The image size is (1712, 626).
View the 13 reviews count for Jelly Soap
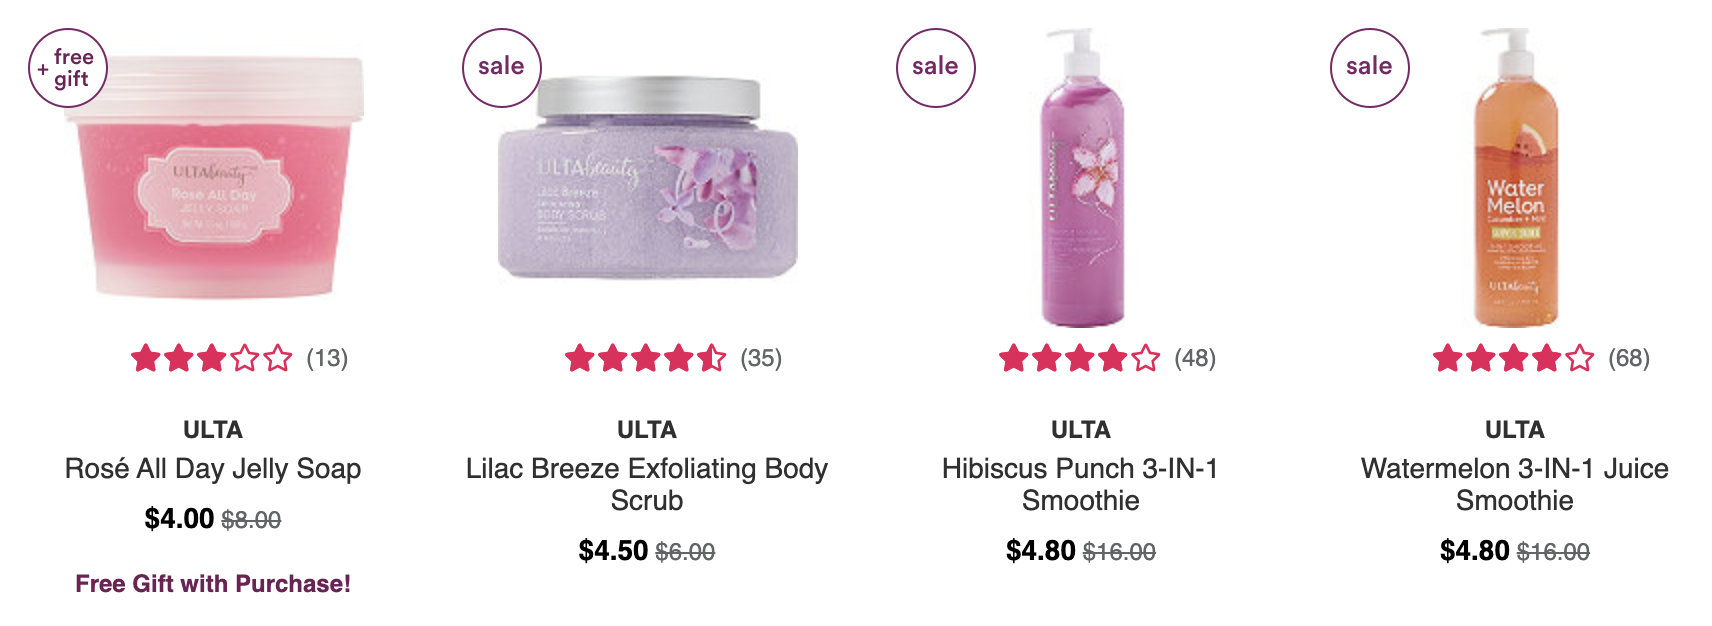click(327, 358)
